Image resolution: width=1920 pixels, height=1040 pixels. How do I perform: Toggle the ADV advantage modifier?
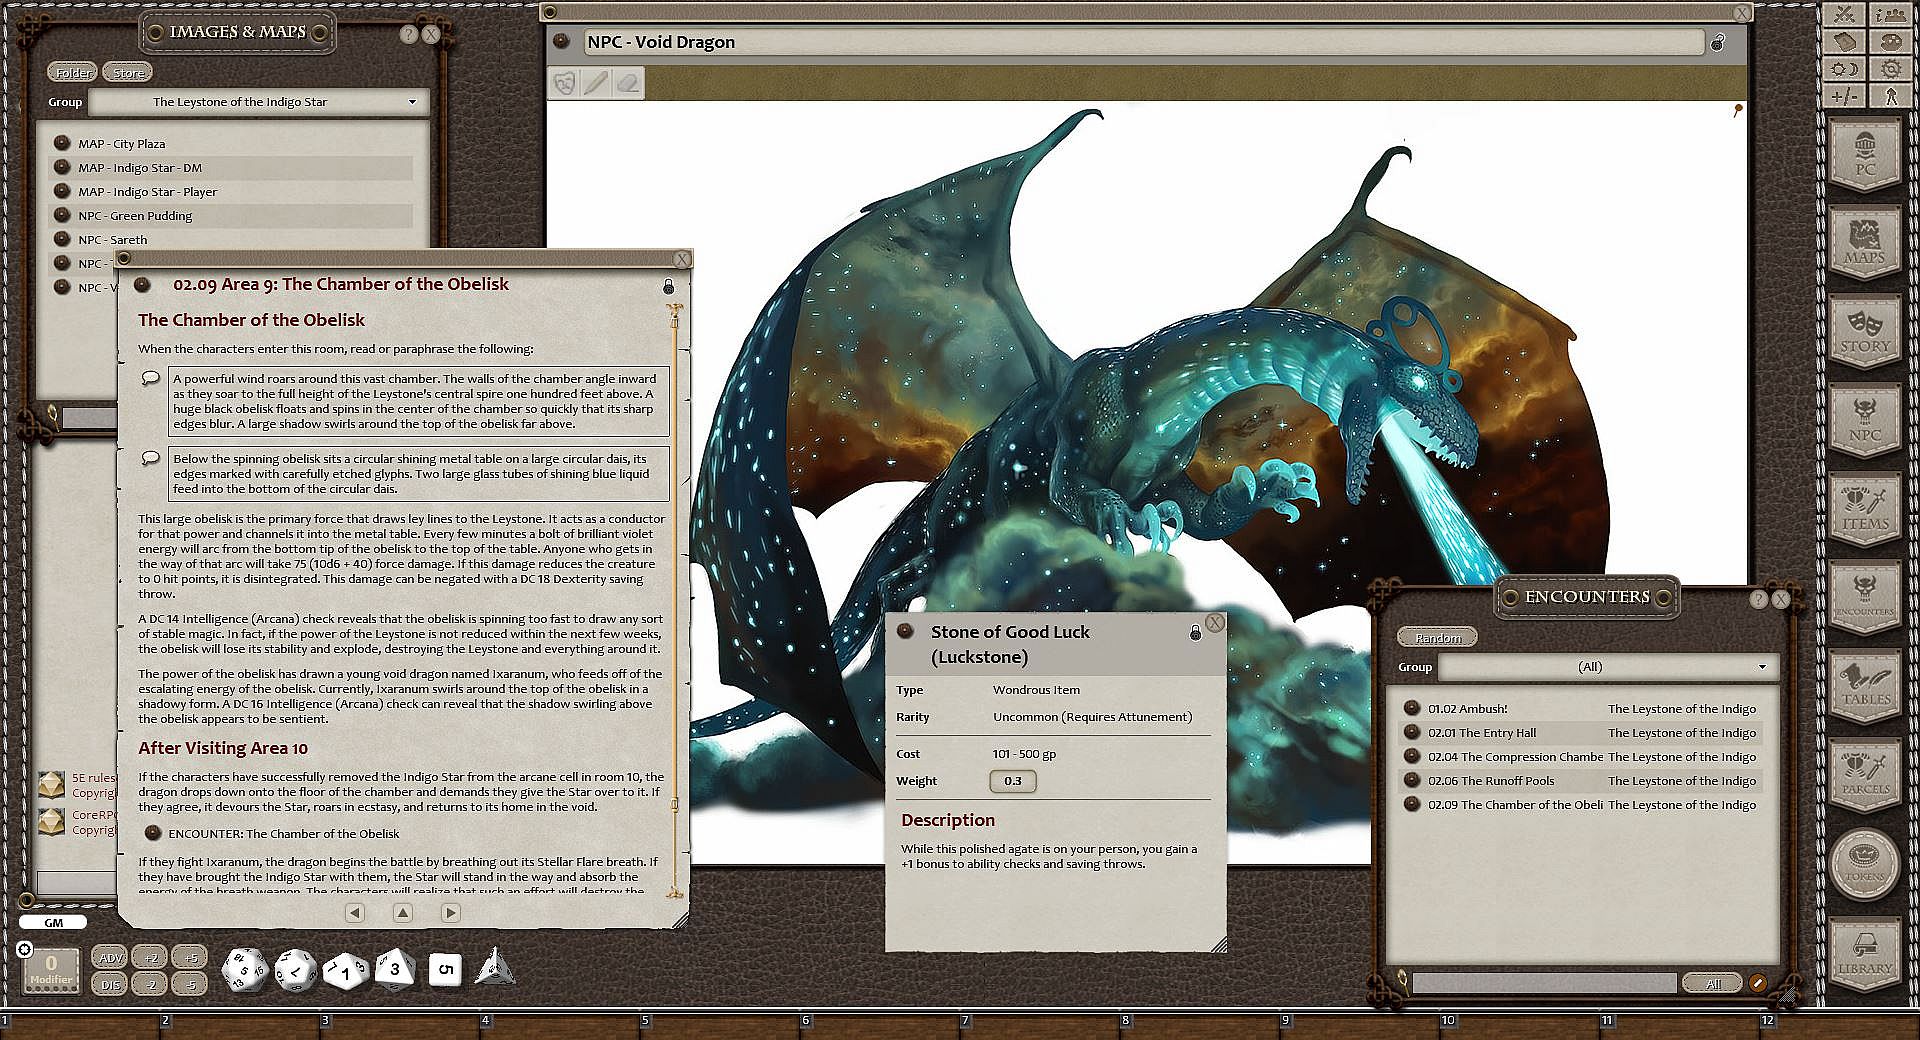tap(110, 957)
